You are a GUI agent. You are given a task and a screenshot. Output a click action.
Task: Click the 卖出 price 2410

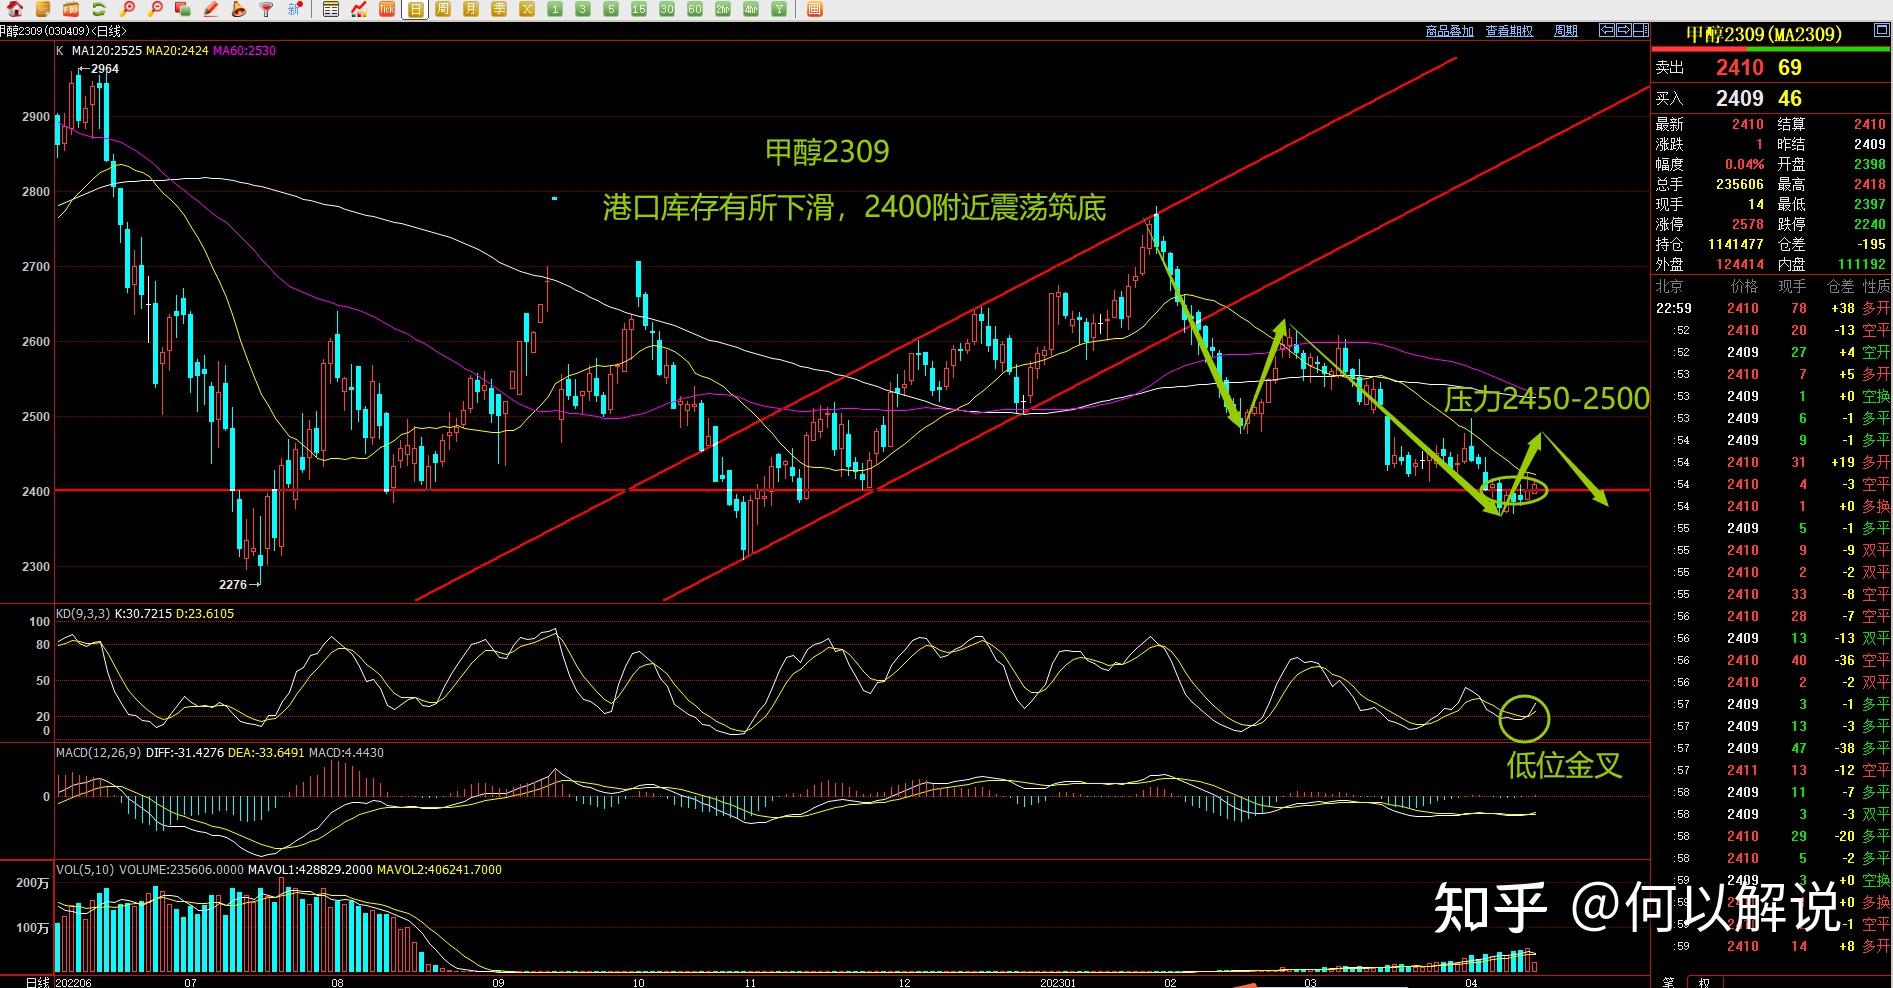[x=1740, y=67]
